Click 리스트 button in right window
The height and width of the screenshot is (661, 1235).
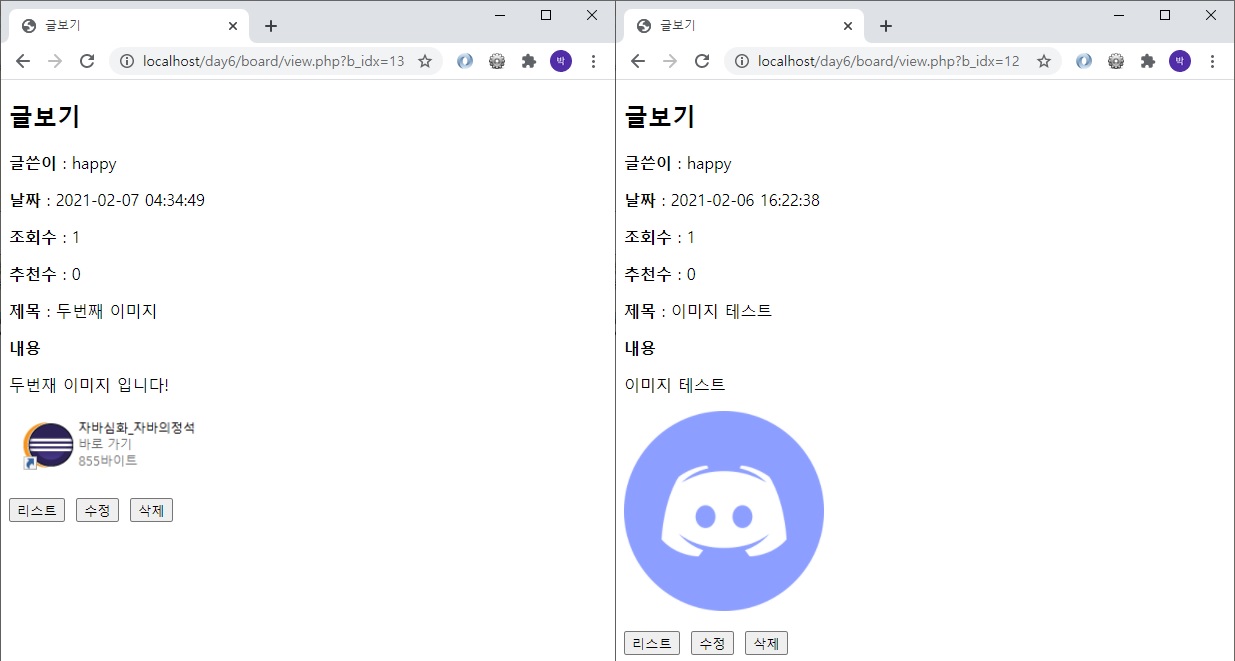point(652,643)
